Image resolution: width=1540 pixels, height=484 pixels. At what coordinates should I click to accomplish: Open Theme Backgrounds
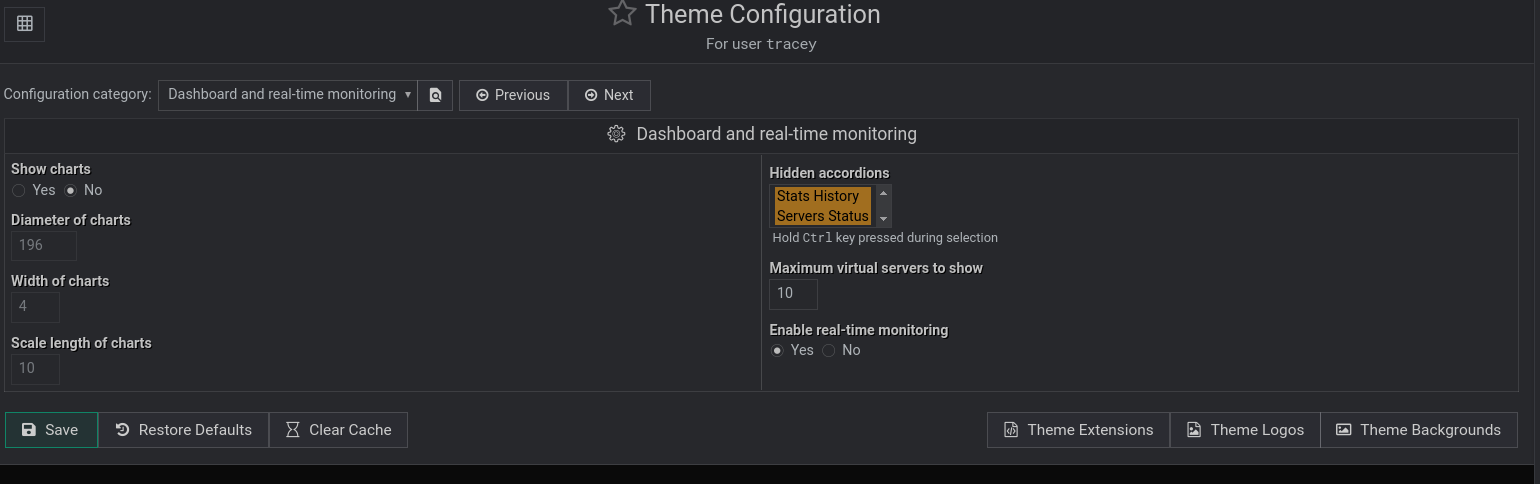1418,430
